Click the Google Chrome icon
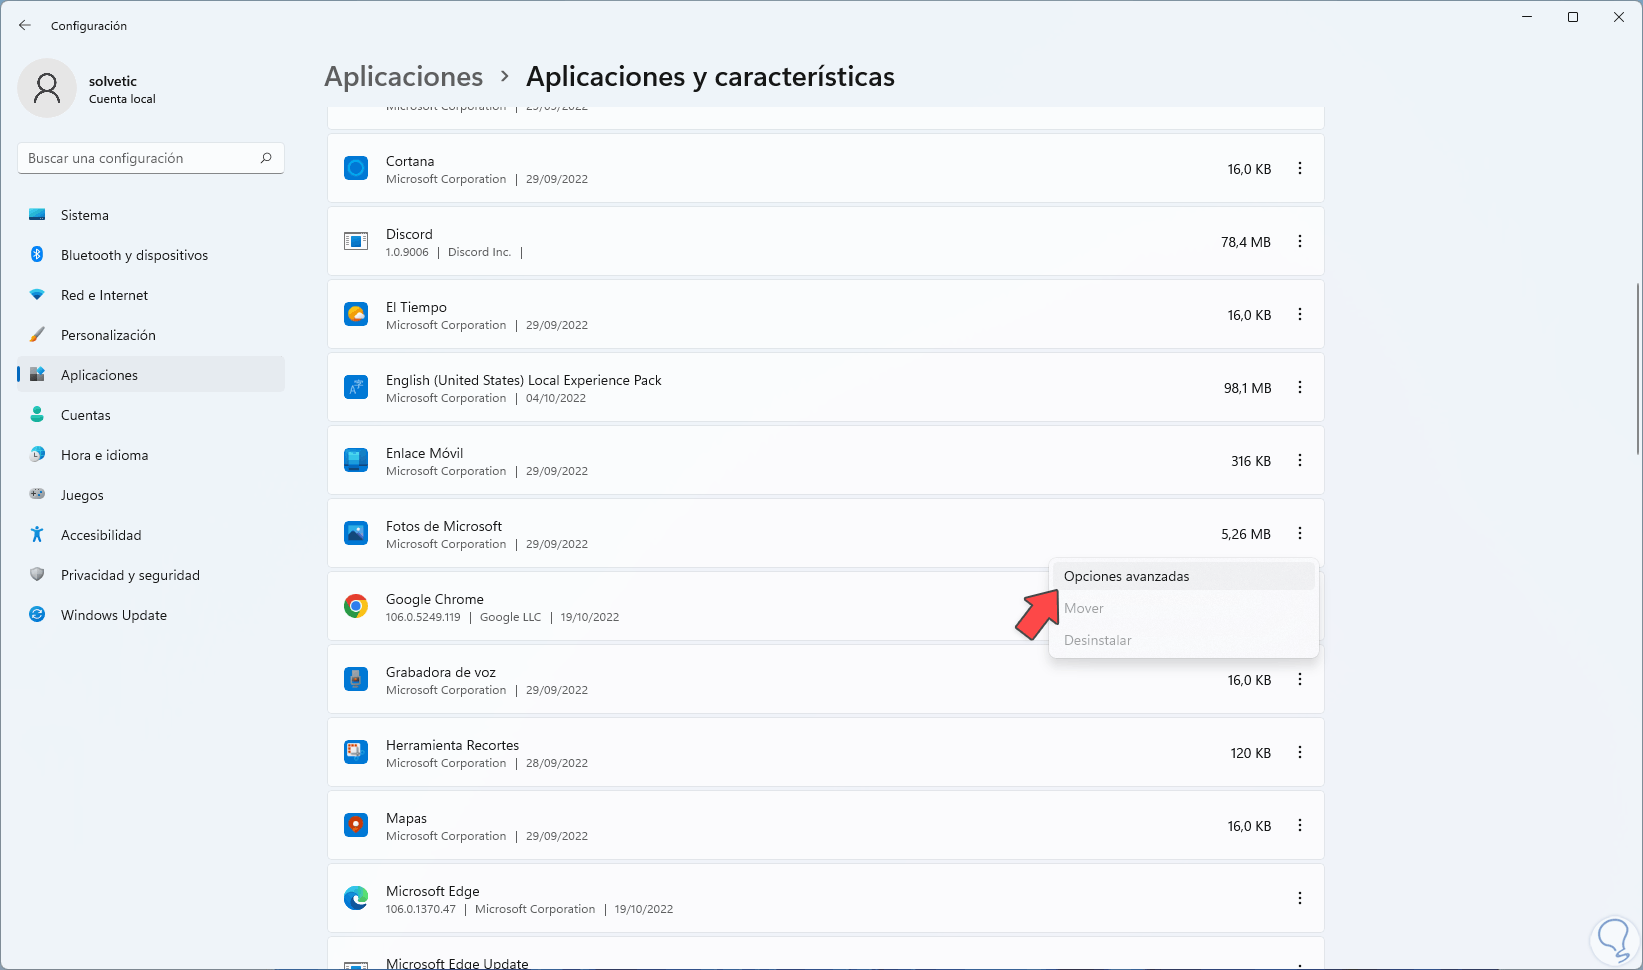The image size is (1643, 970). [356, 606]
